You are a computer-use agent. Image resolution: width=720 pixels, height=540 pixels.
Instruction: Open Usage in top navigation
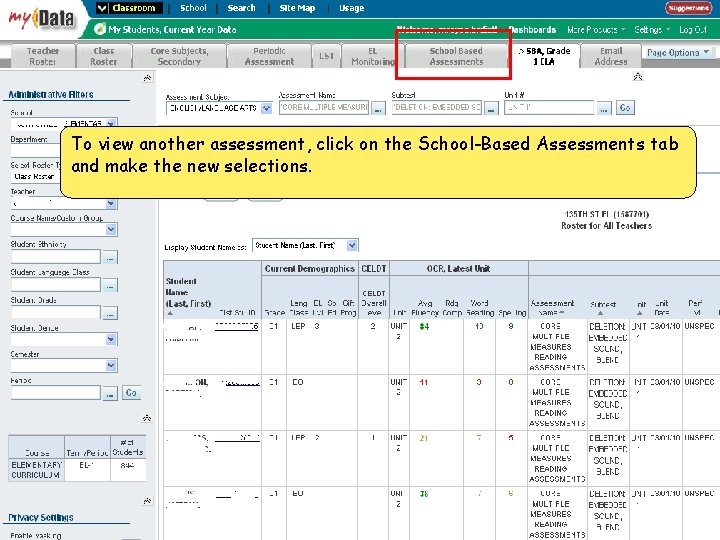pyautogui.click(x=352, y=8)
